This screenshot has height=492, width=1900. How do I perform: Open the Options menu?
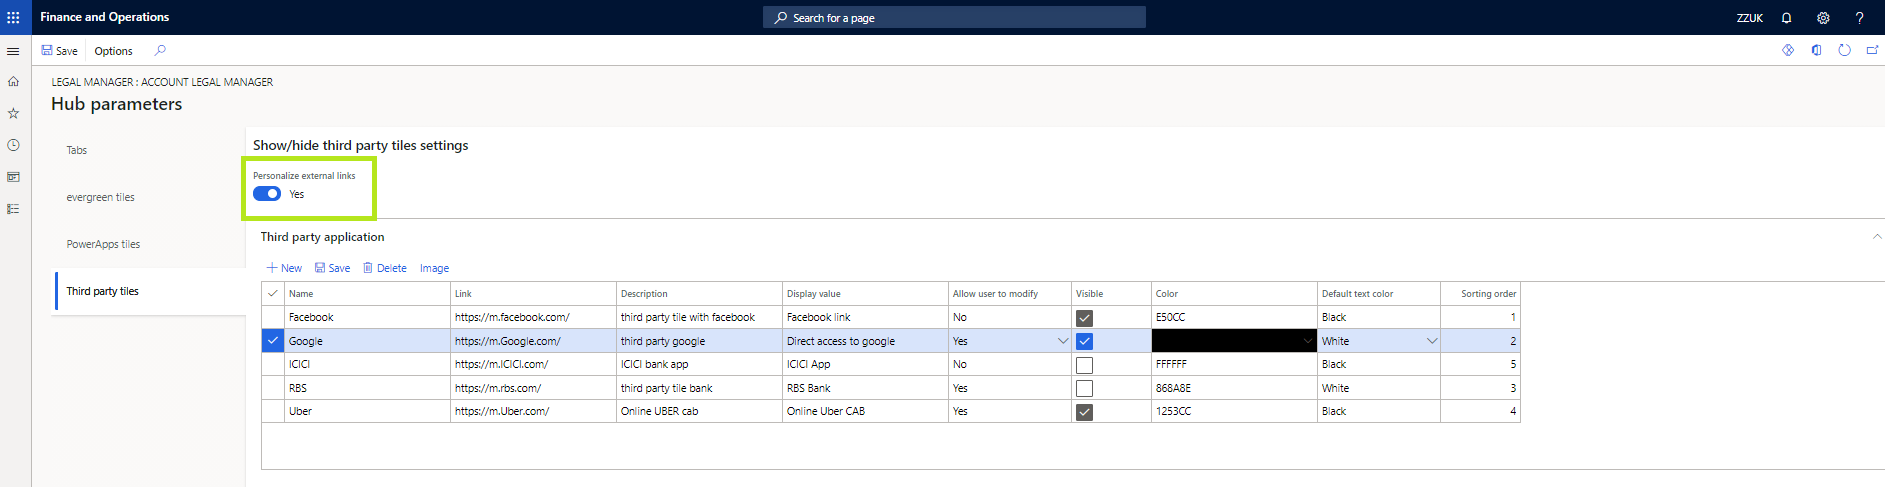point(113,51)
